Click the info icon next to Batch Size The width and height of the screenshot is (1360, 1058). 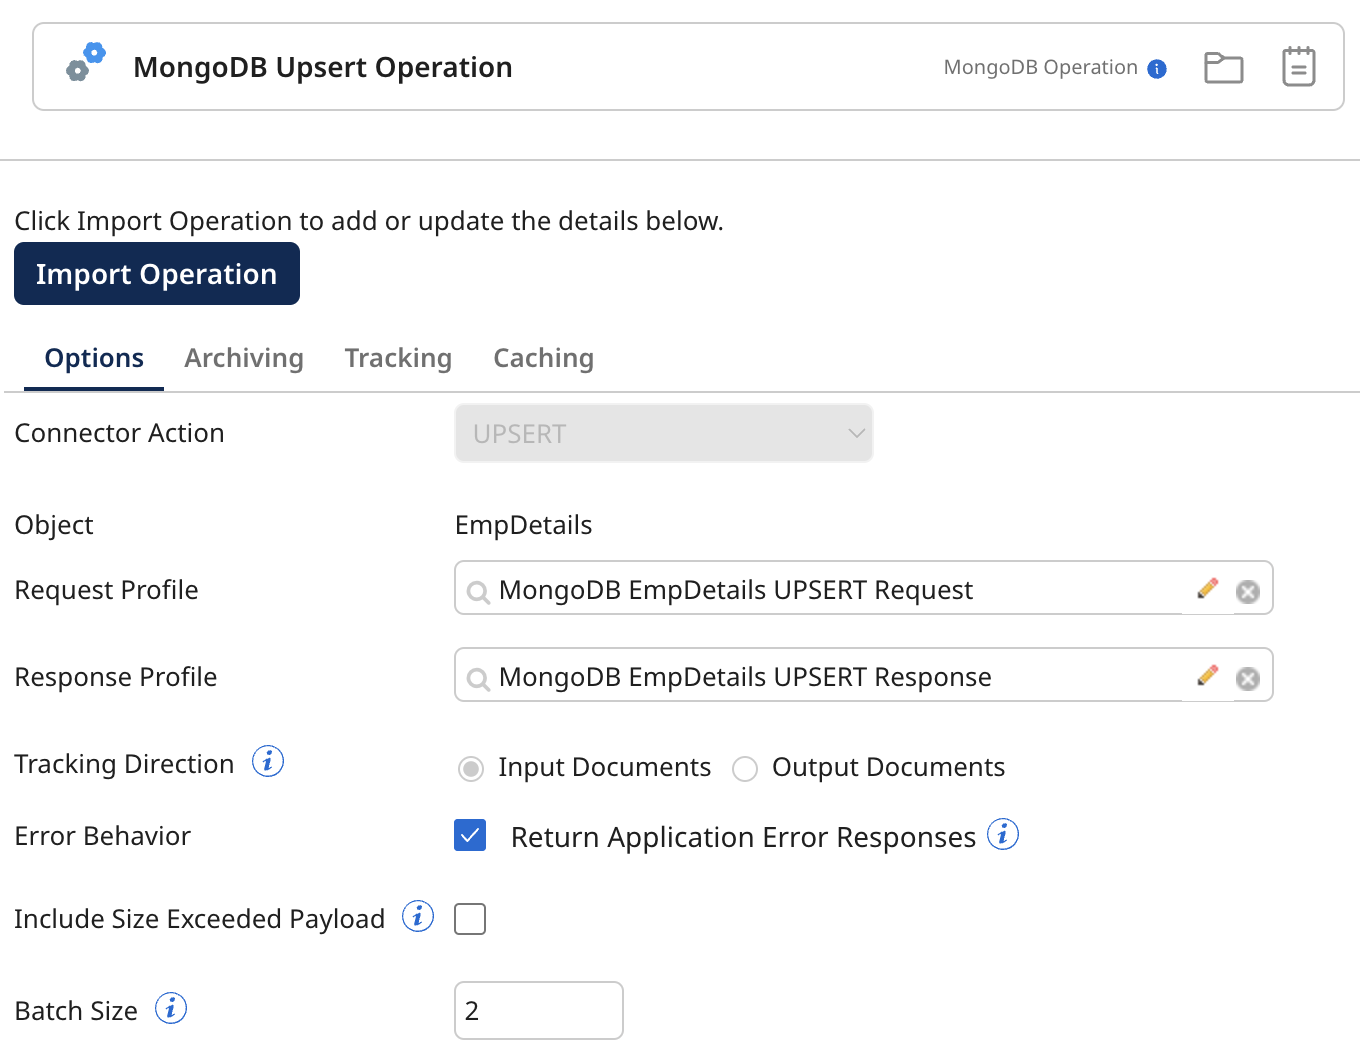pyautogui.click(x=171, y=1008)
